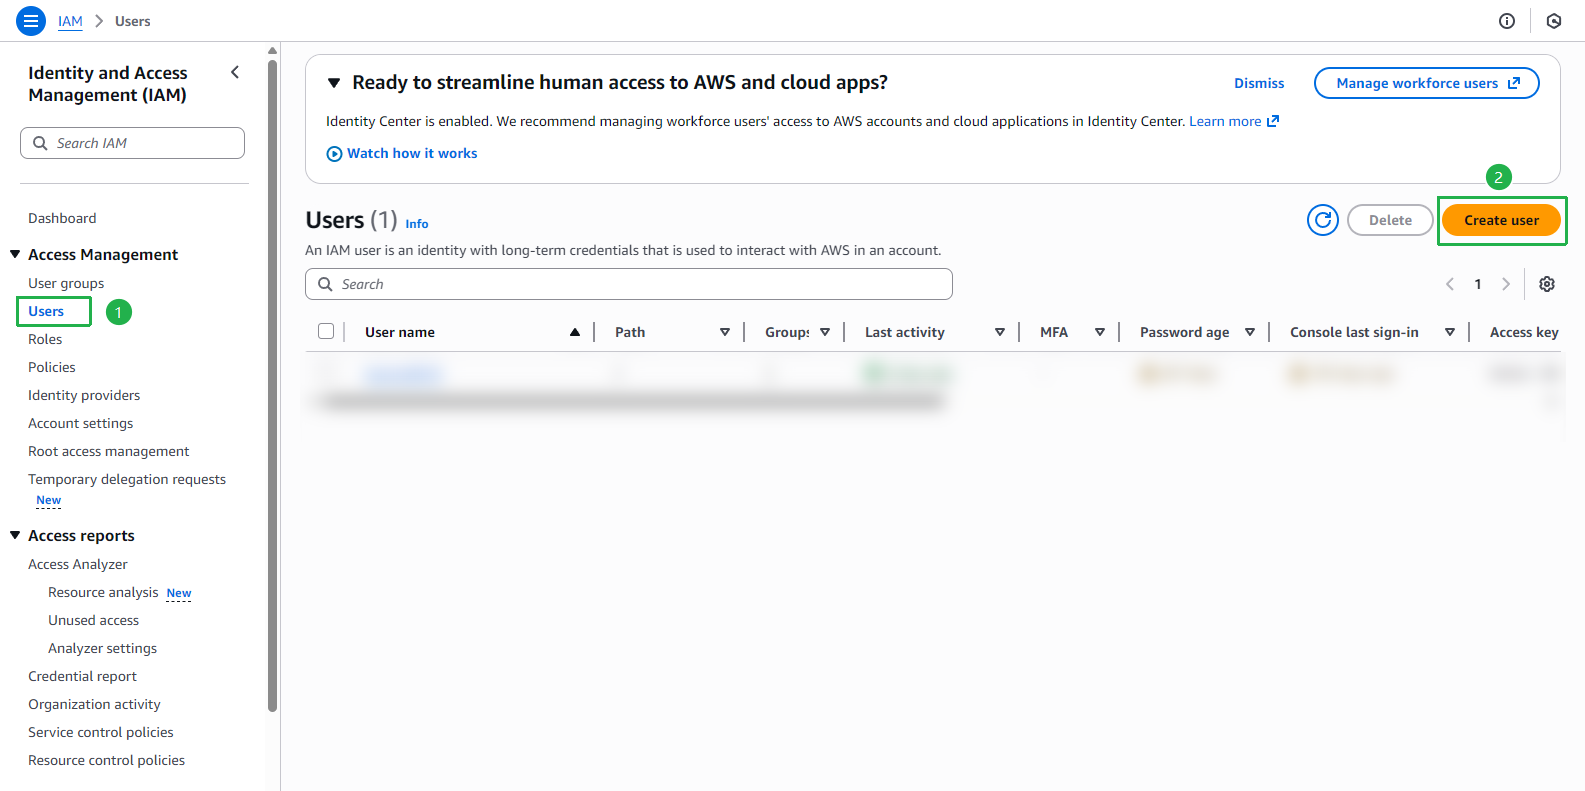
Task: Click the Create user button
Action: click(x=1501, y=220)
